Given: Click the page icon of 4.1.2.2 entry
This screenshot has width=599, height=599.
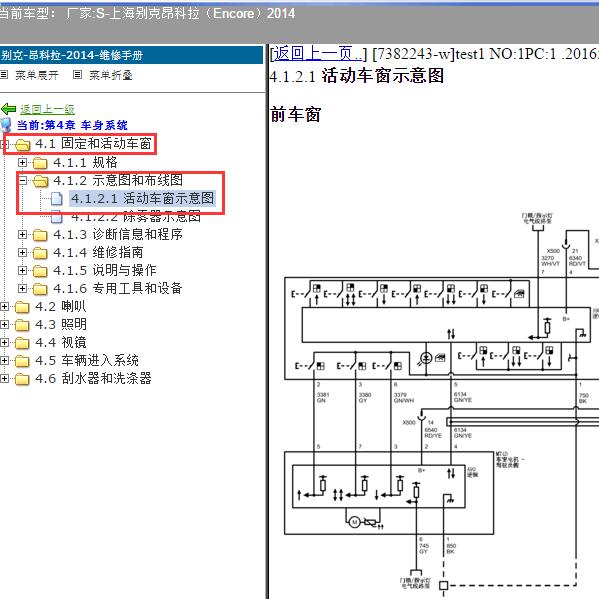Looking at the screenshot, I should [57, 217].
